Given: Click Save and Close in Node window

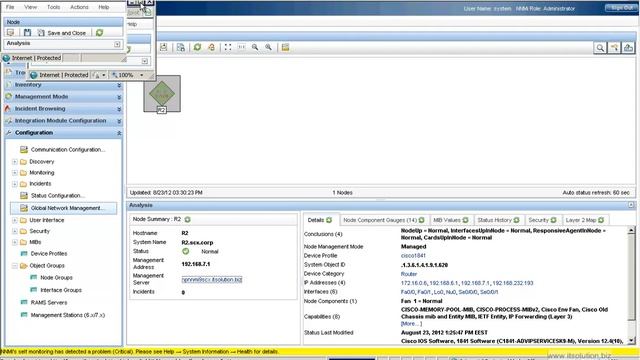Looking at the screenshot, I should pyautogui.click(x=62, y=33).
